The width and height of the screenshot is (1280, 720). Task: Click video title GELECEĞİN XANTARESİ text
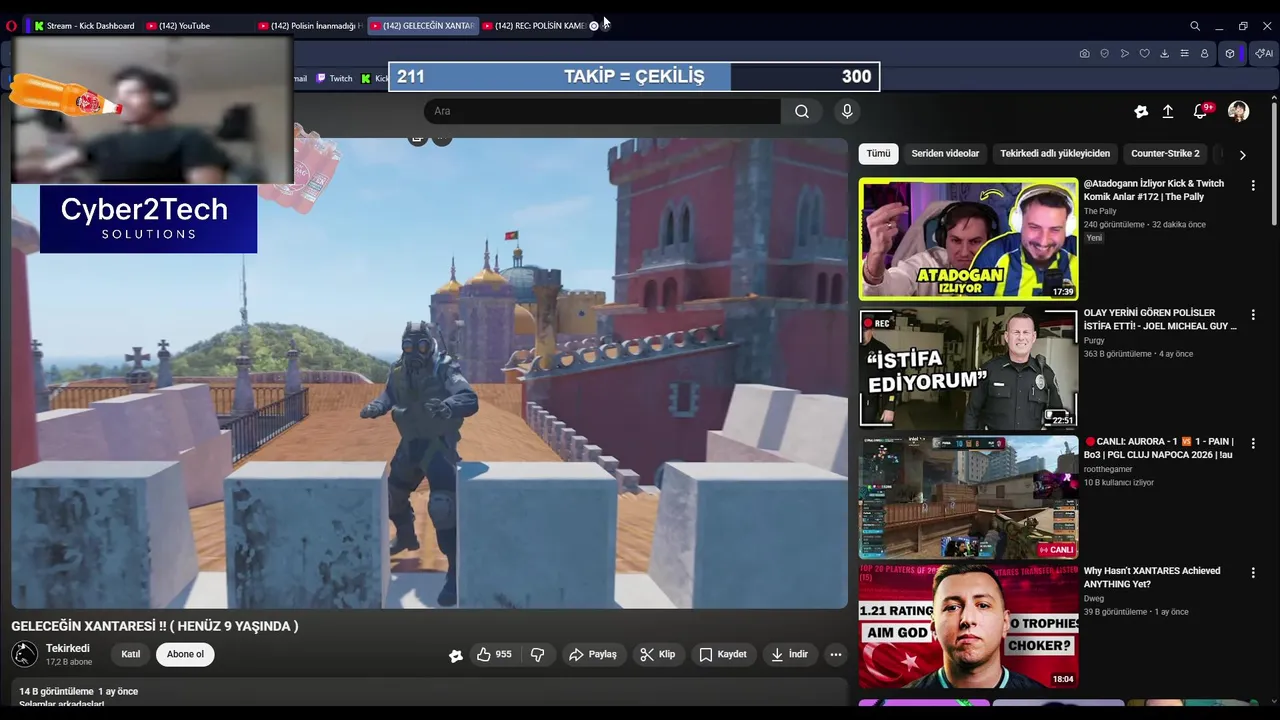155,626
